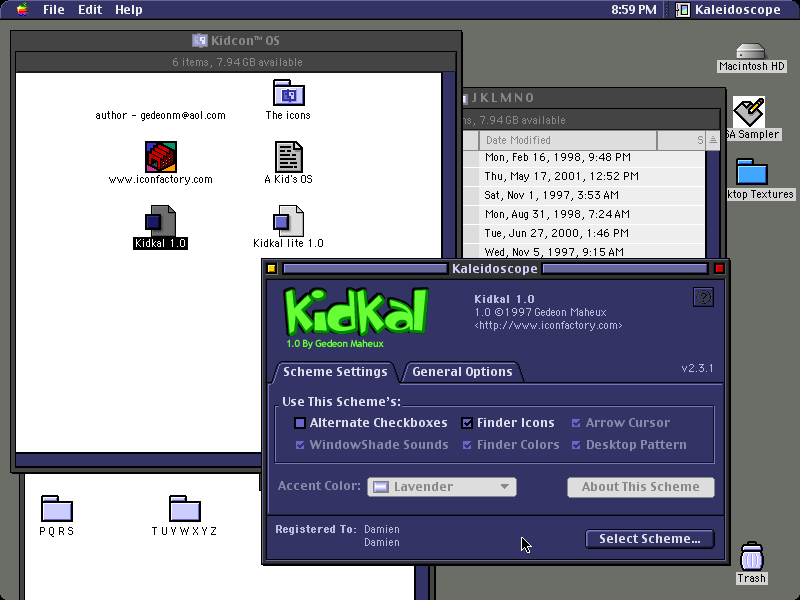The image size is (800, 600).
Task: Click the Date Modified column header
Action: click(x=567, y=140)
